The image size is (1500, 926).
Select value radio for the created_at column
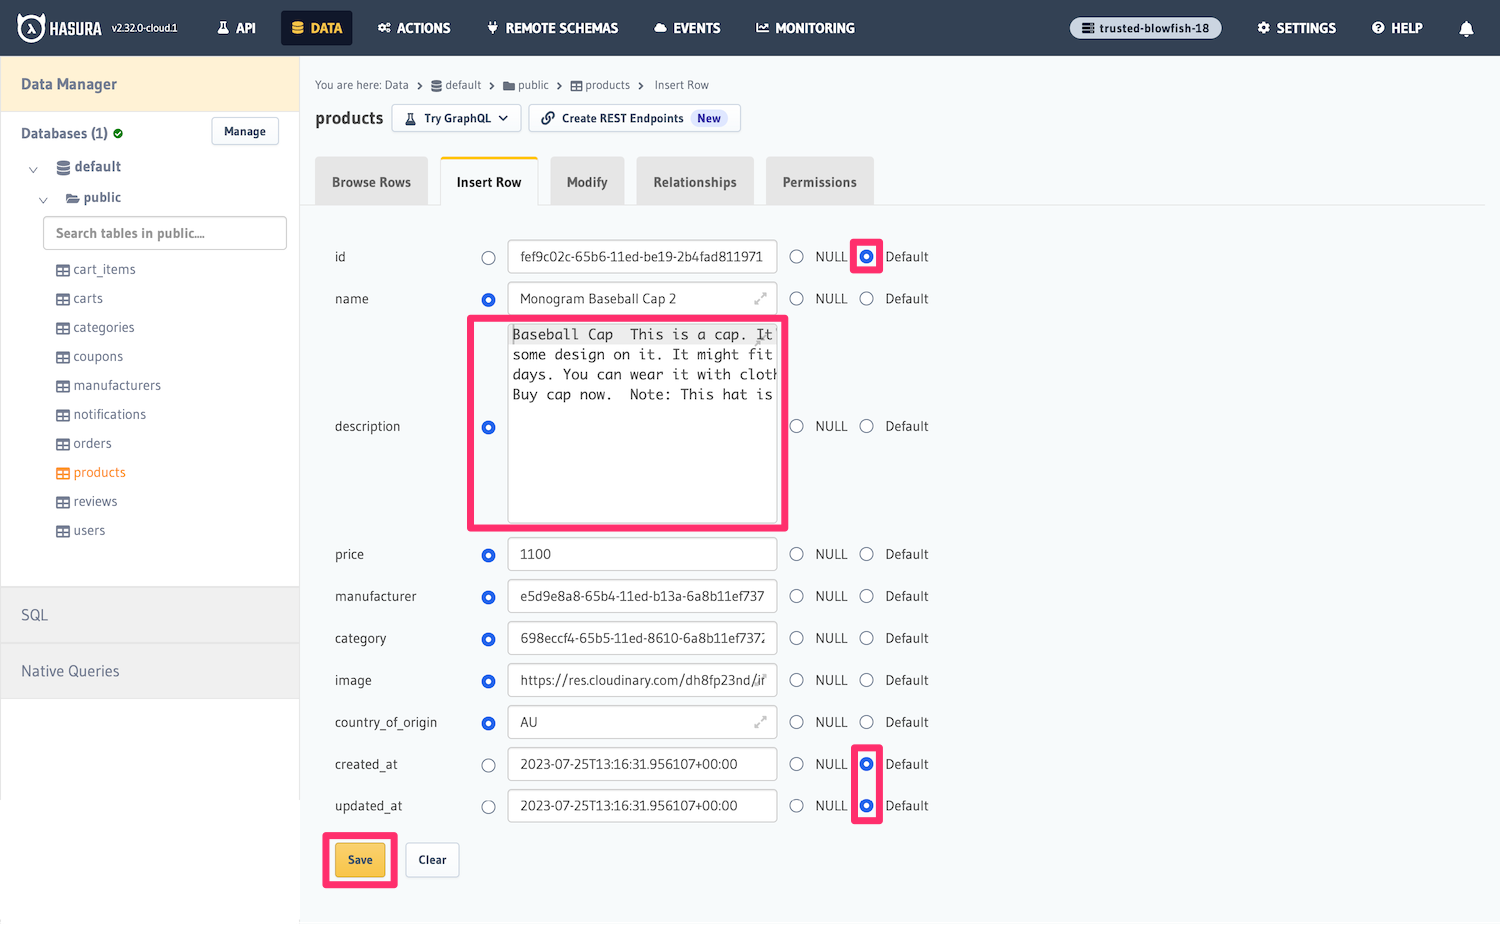(488, 765)
